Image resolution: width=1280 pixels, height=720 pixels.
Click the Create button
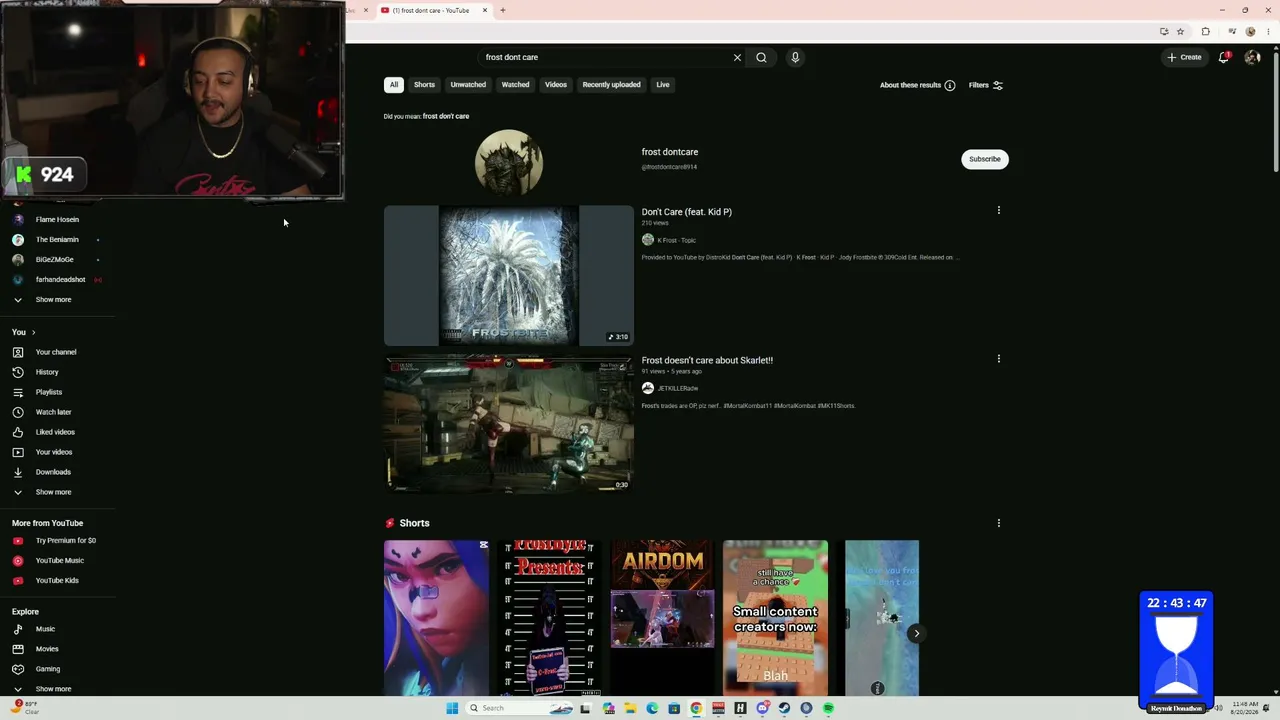click(1184, 57)
